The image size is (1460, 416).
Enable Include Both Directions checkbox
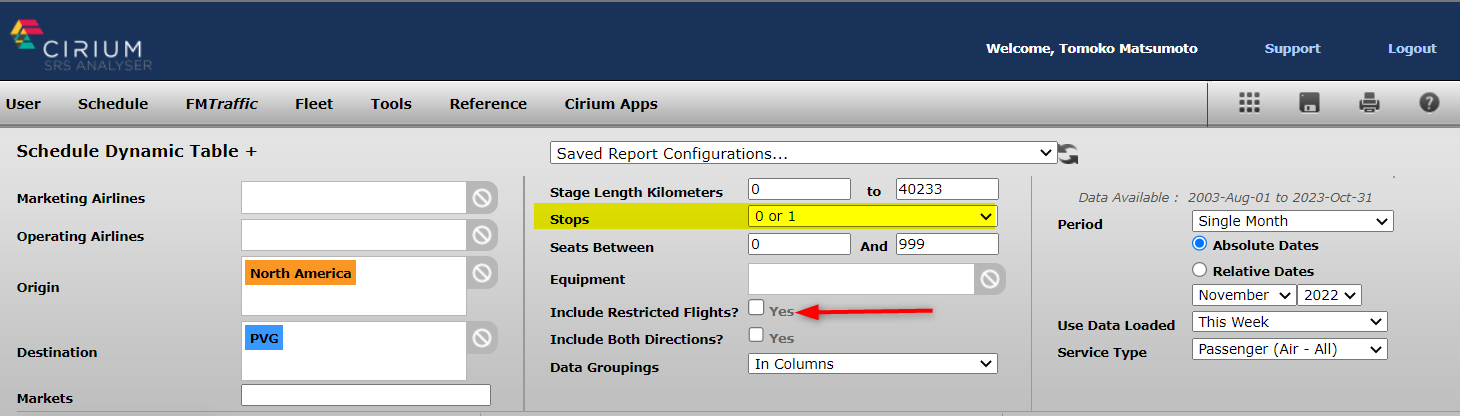click(x=757, y=335)
